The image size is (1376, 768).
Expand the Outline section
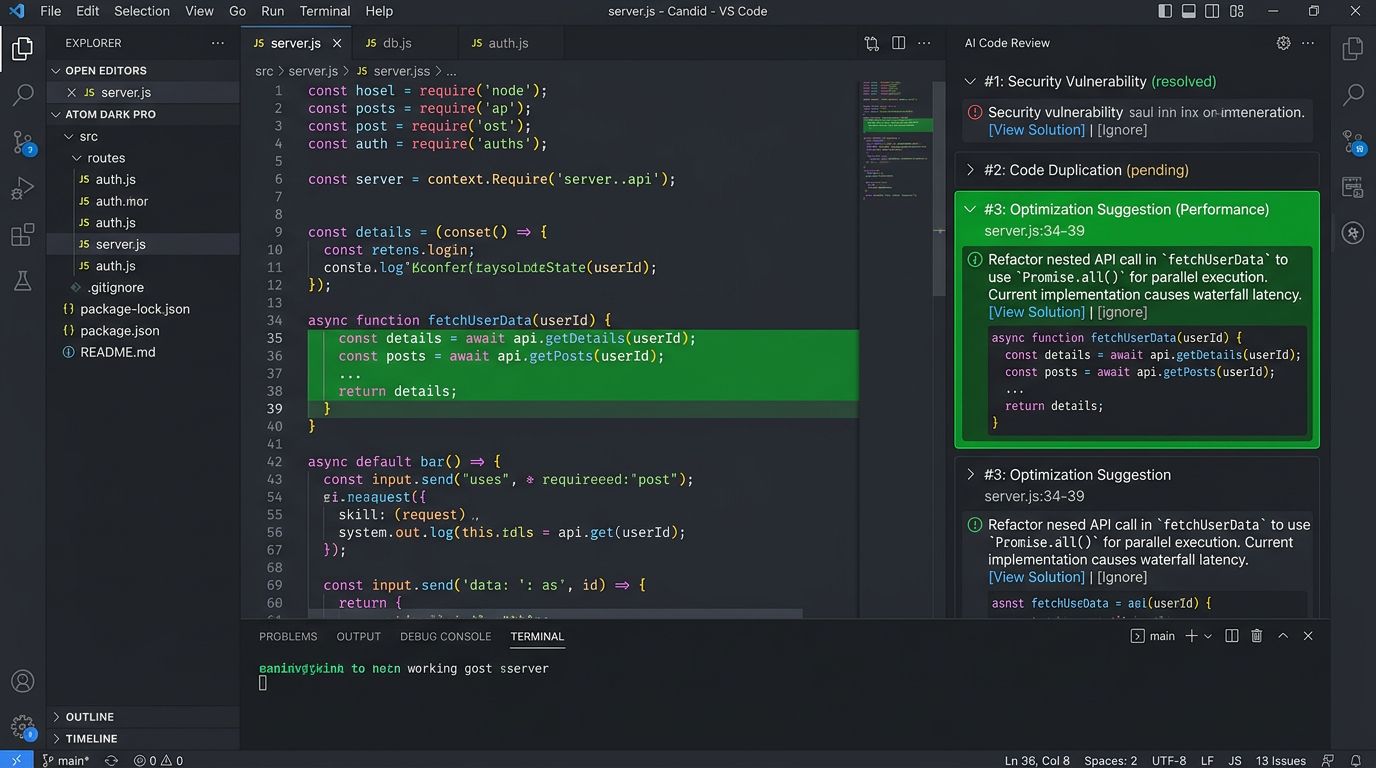coord(143,717)
